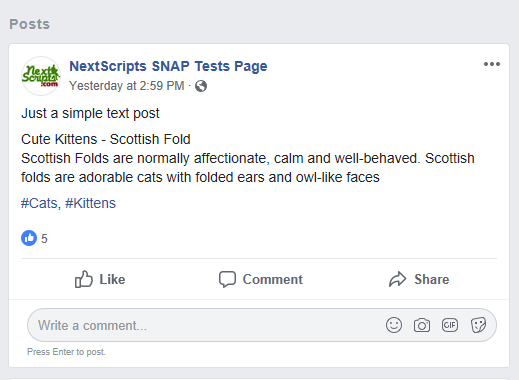Attach a photo via the camera icon
Image resolution: width=519 pixels, height=380 pixels.
click(422, 325)
